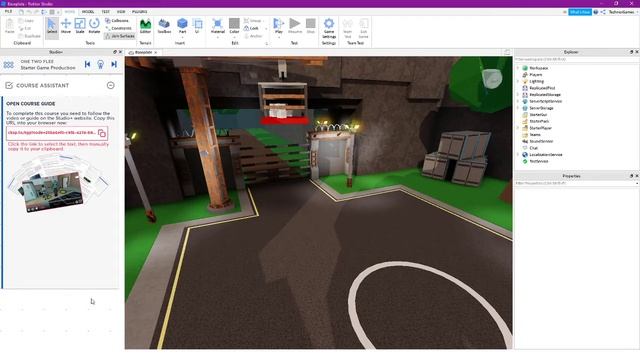Click the share icon in top bar
The image size is (640, 360).
603,12
